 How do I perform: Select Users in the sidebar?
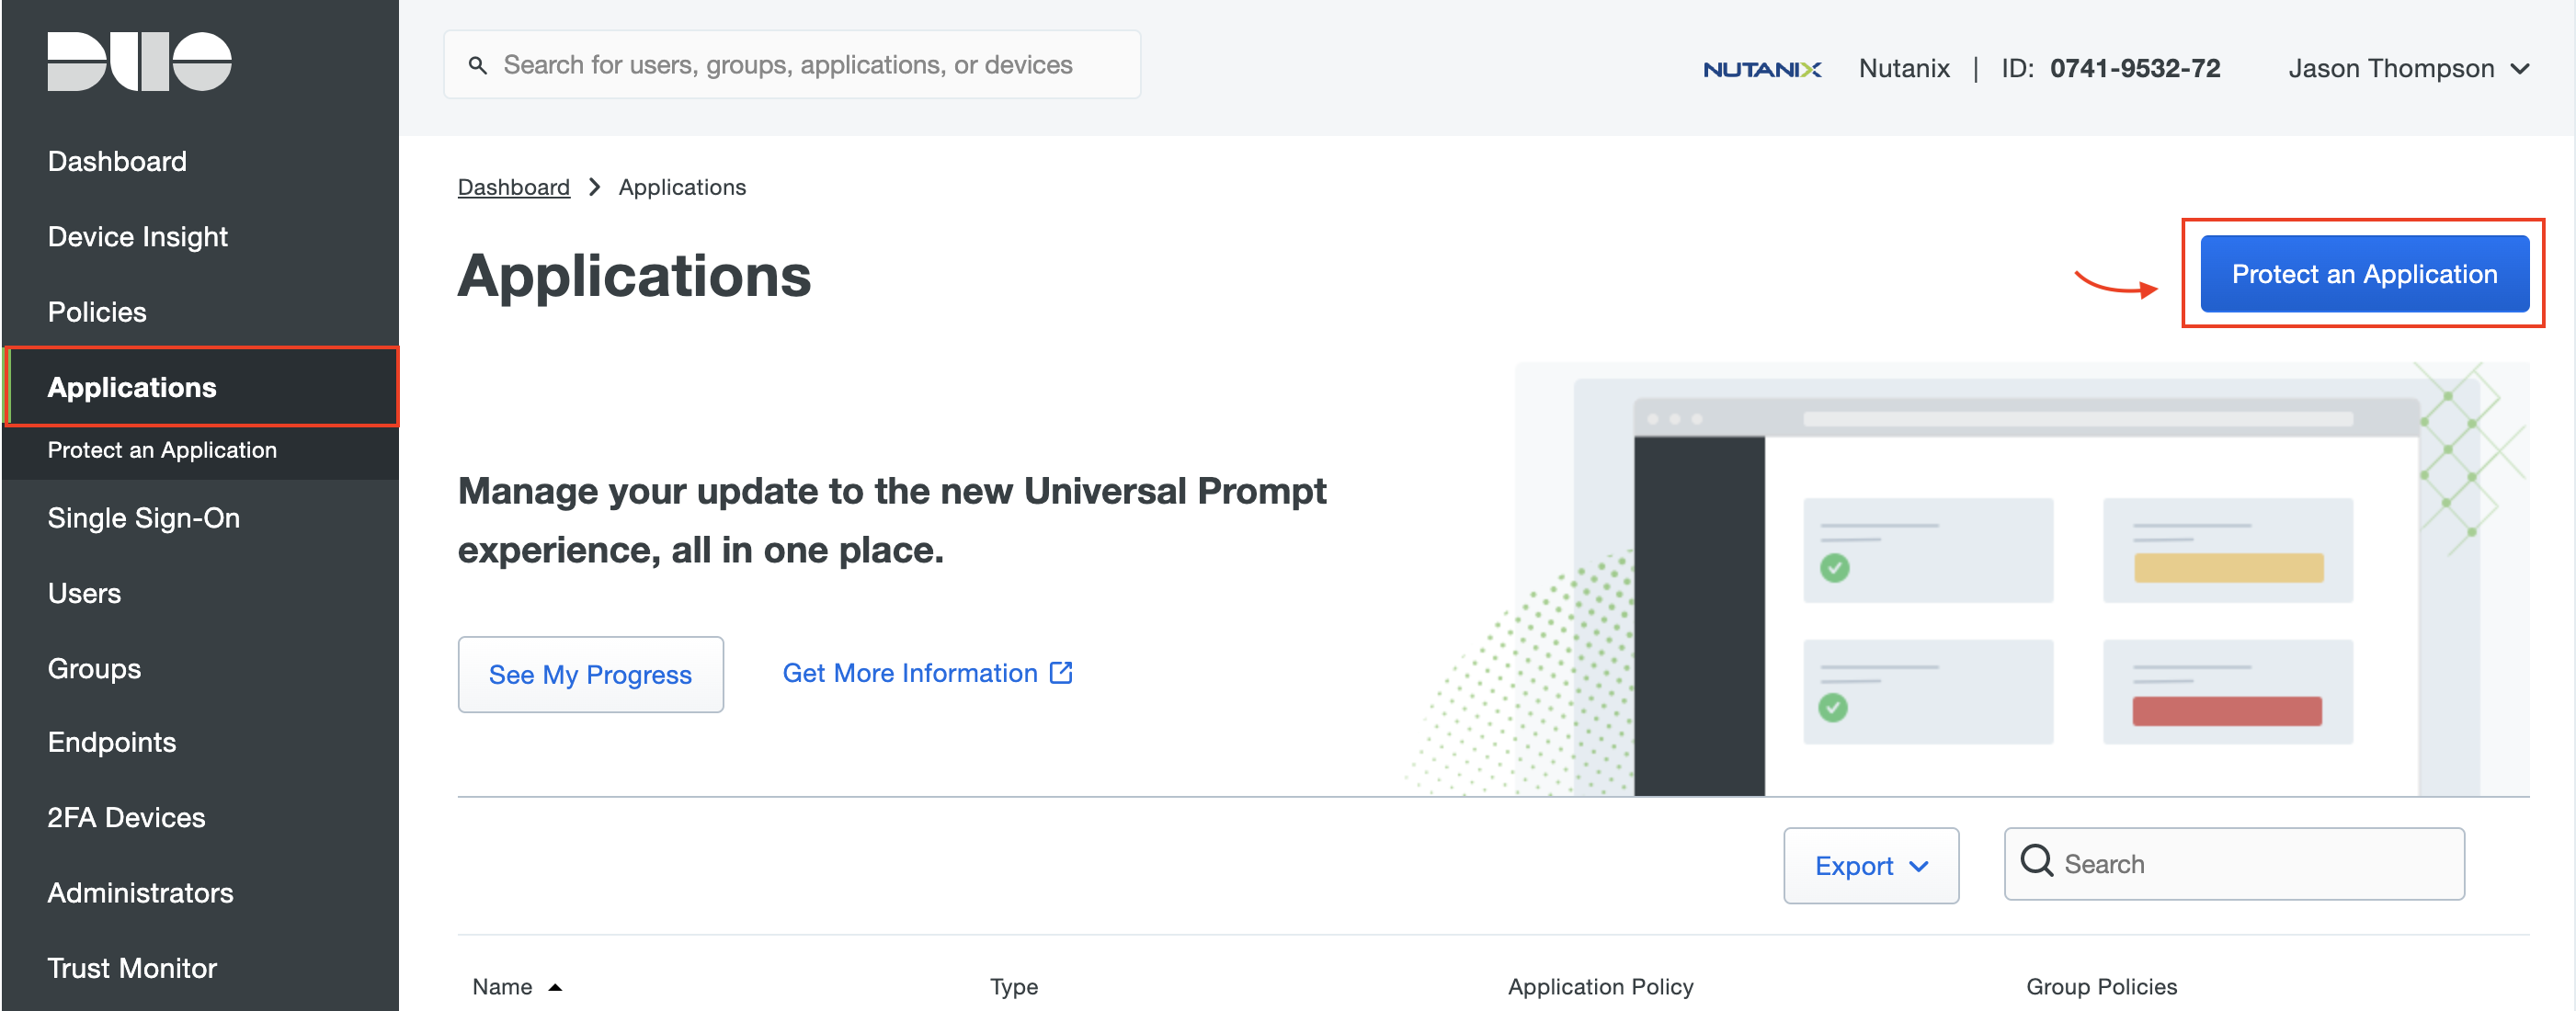(84, 592)
